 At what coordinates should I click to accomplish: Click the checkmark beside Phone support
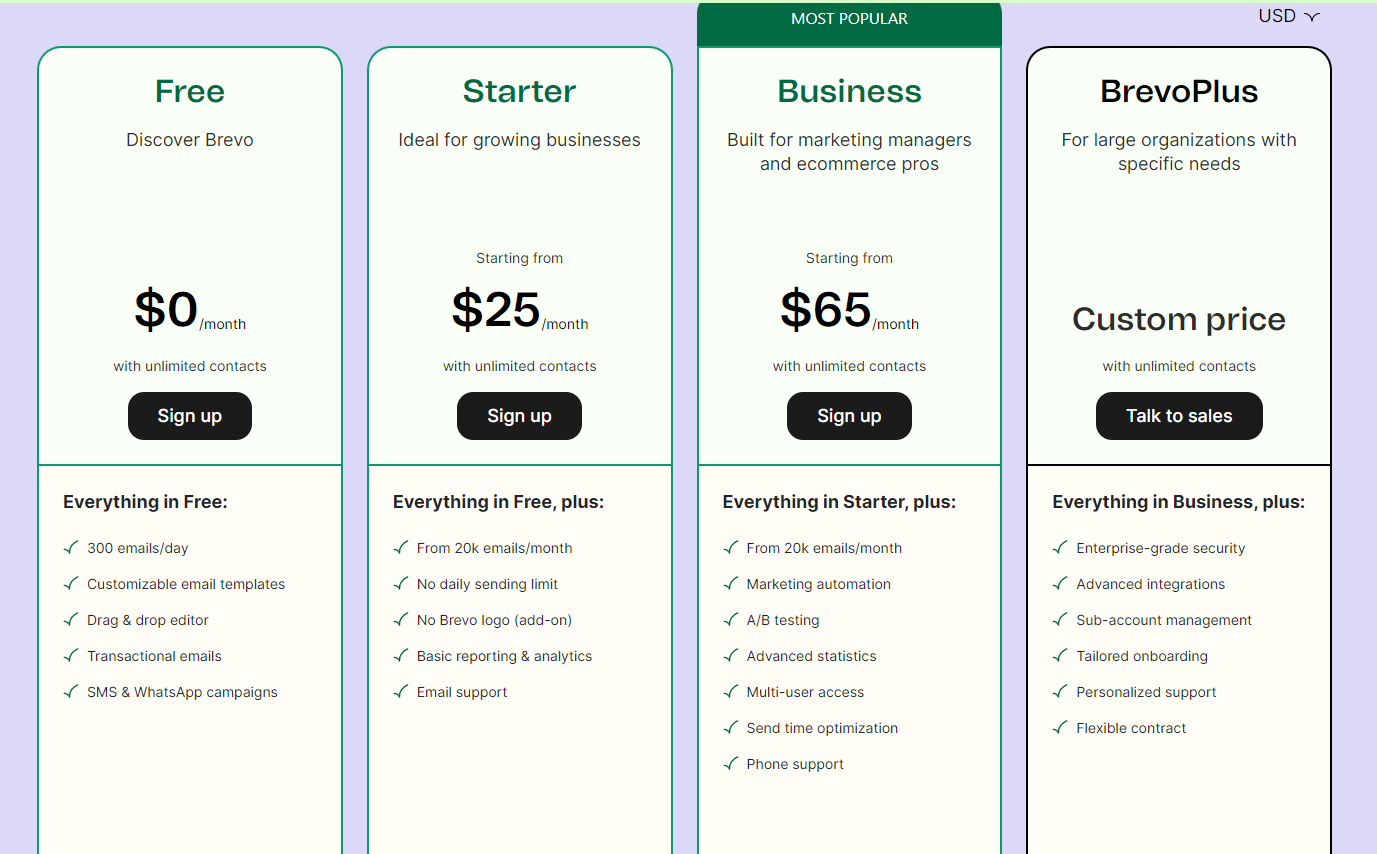(731, 763)
